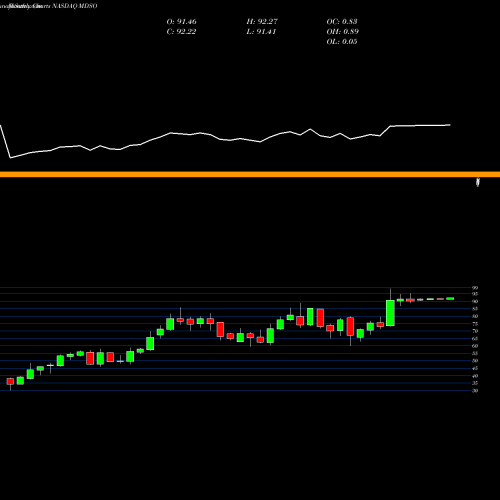Select the open value O: 91.46
500x500 pixels.
181,22
